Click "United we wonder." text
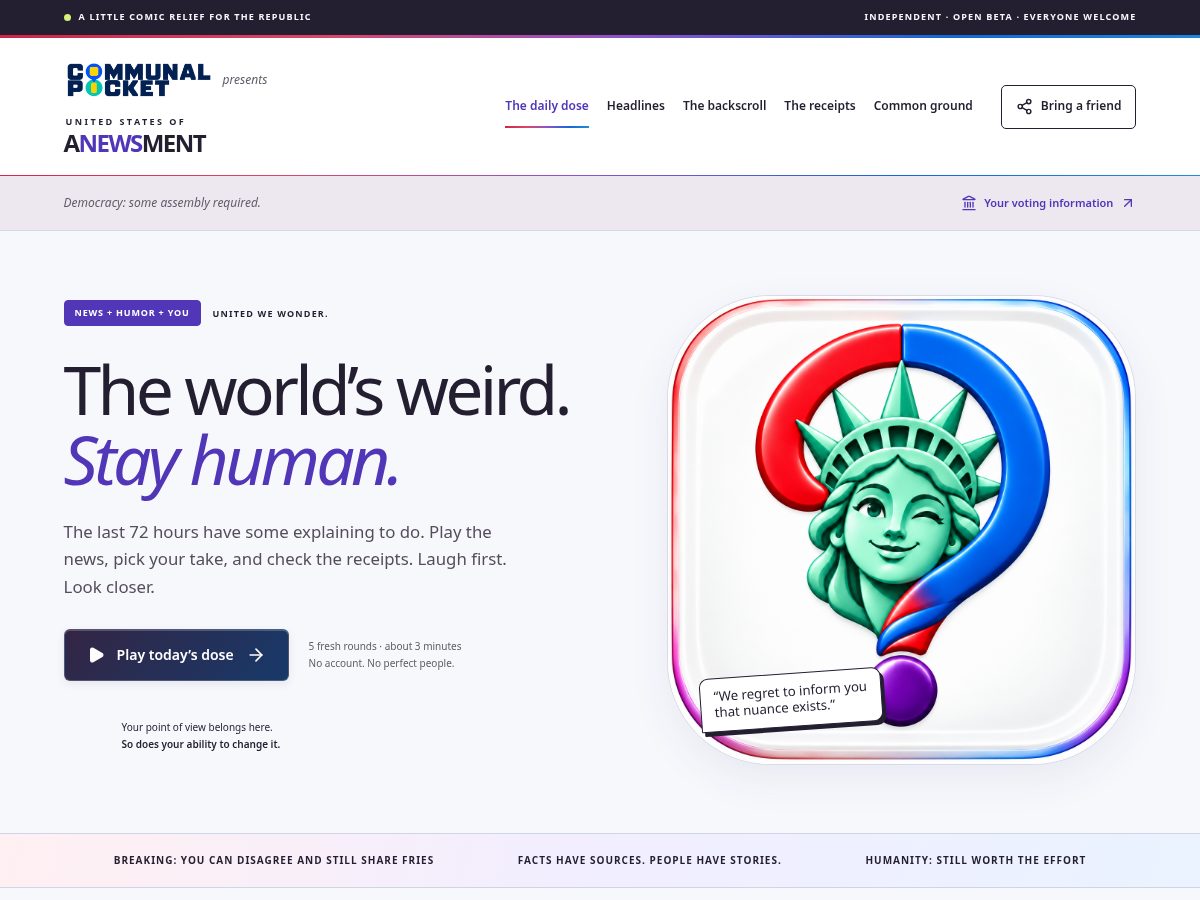 click(x=270, y=314)
